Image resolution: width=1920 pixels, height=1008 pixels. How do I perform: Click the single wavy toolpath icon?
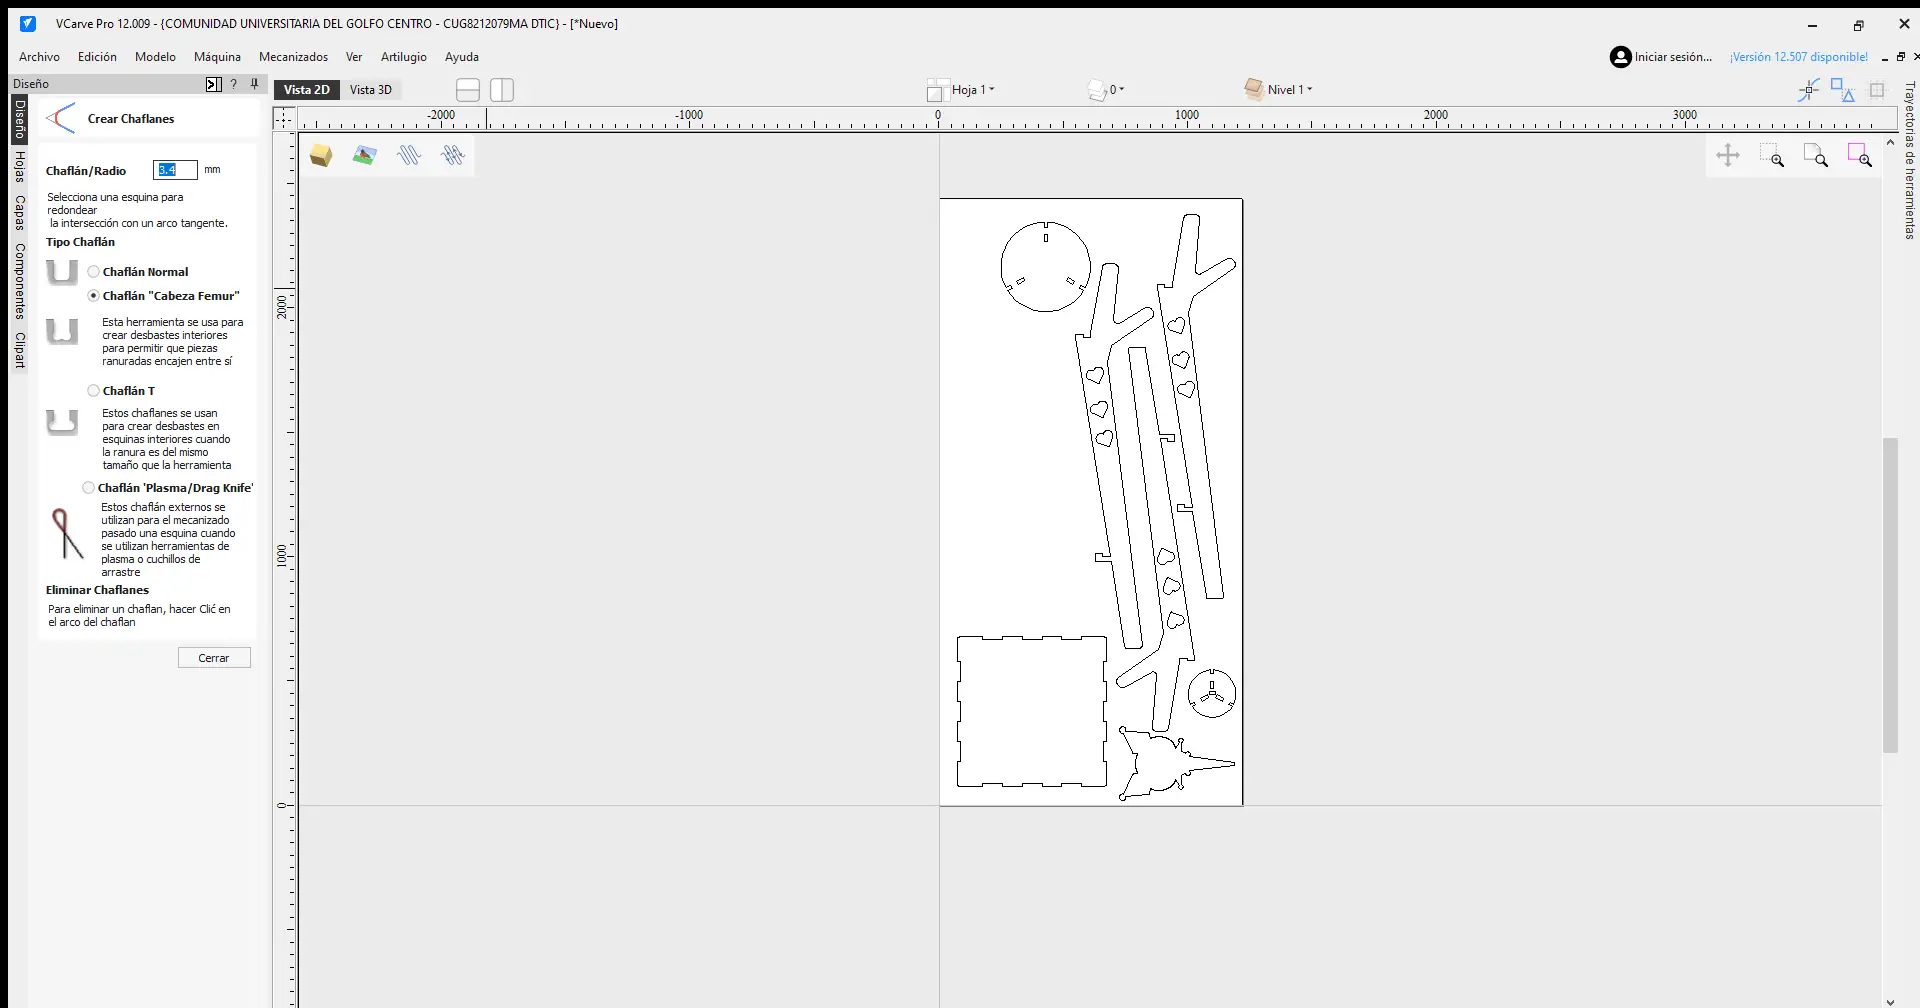pyautogui.click(x=409, y=155)
